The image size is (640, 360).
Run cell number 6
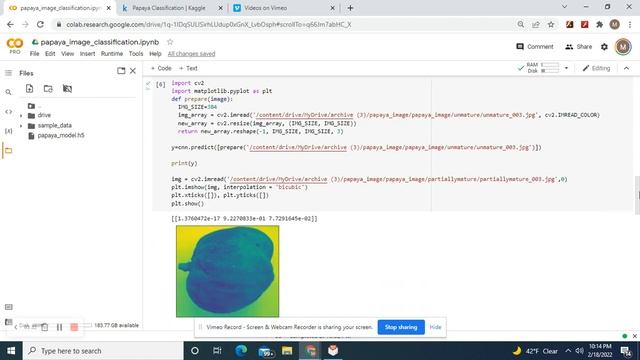click(x=161, y=84)
